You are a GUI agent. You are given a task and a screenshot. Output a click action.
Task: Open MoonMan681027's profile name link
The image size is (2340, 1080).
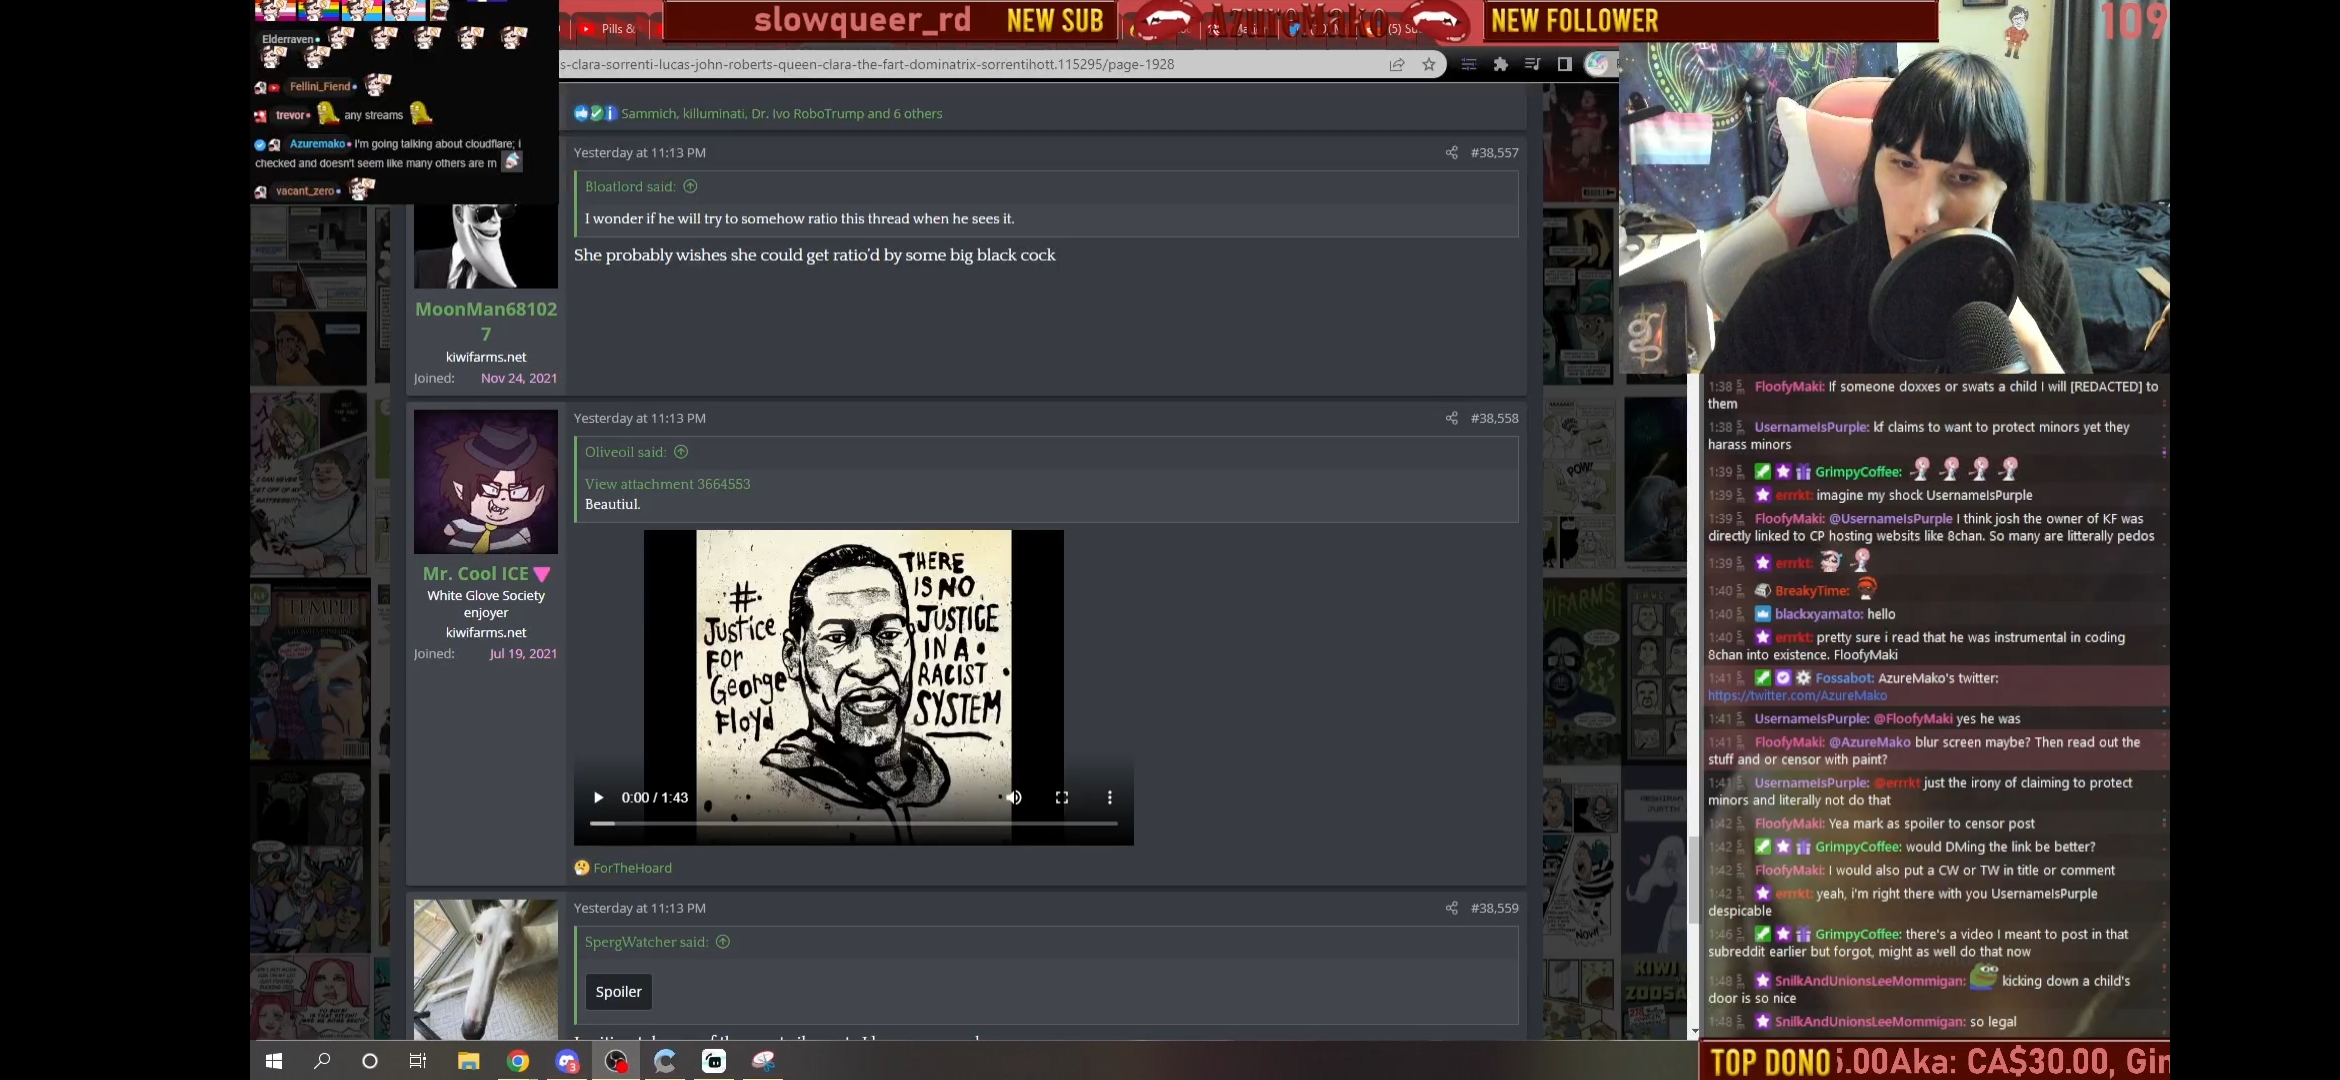pos(486,321)
